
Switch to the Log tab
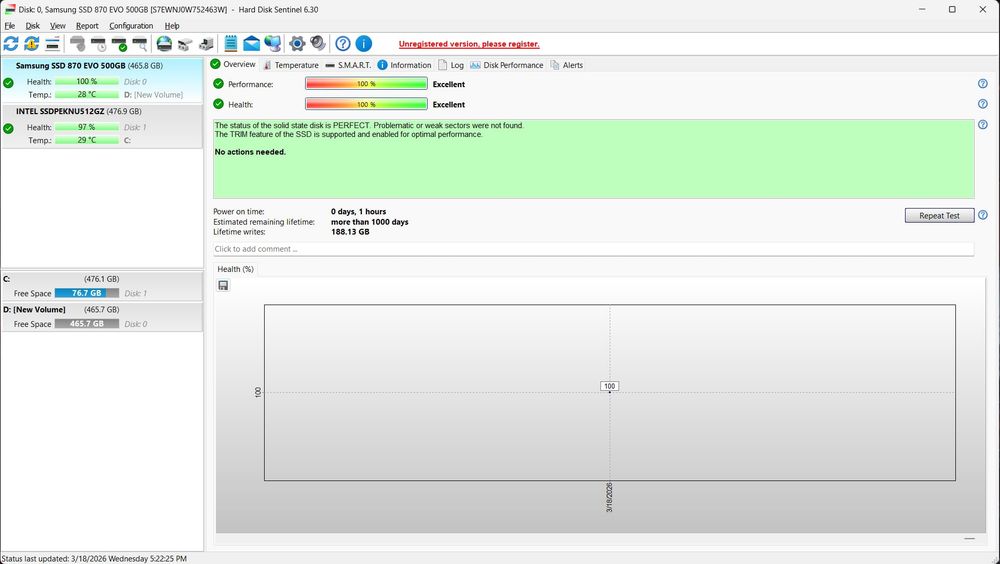(x=451, y=65)
